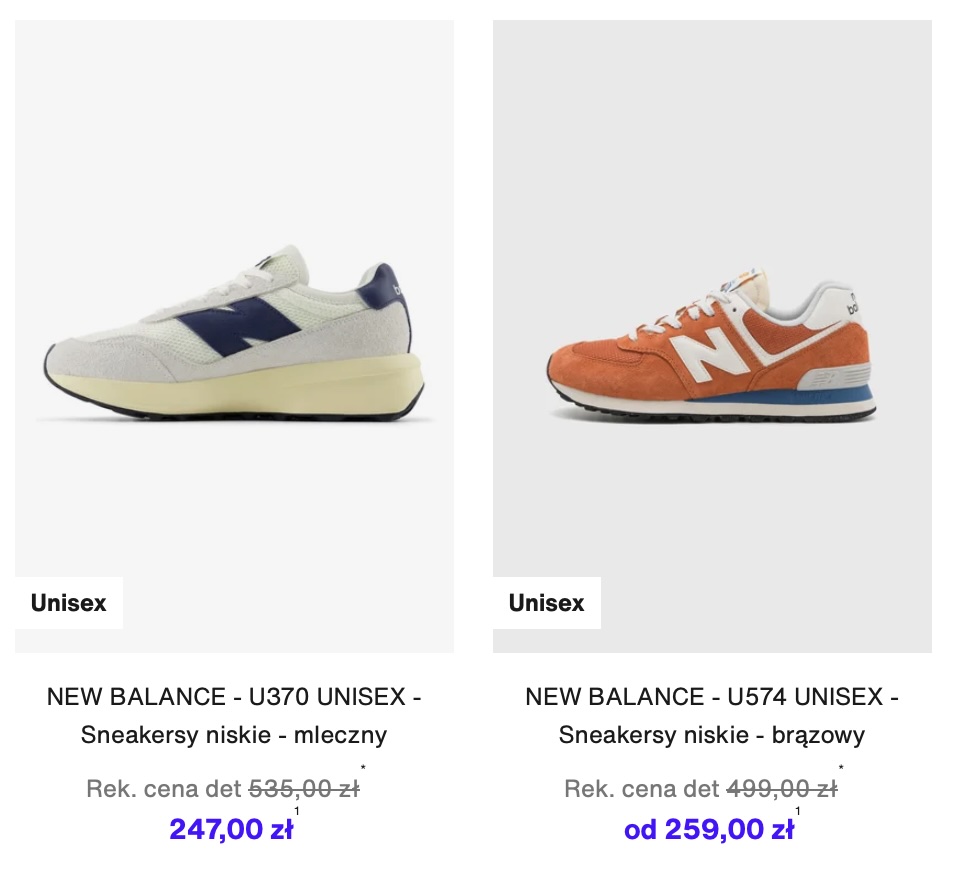
Task: Select the 247,00 zł sale price
Action: click(231, 829)
